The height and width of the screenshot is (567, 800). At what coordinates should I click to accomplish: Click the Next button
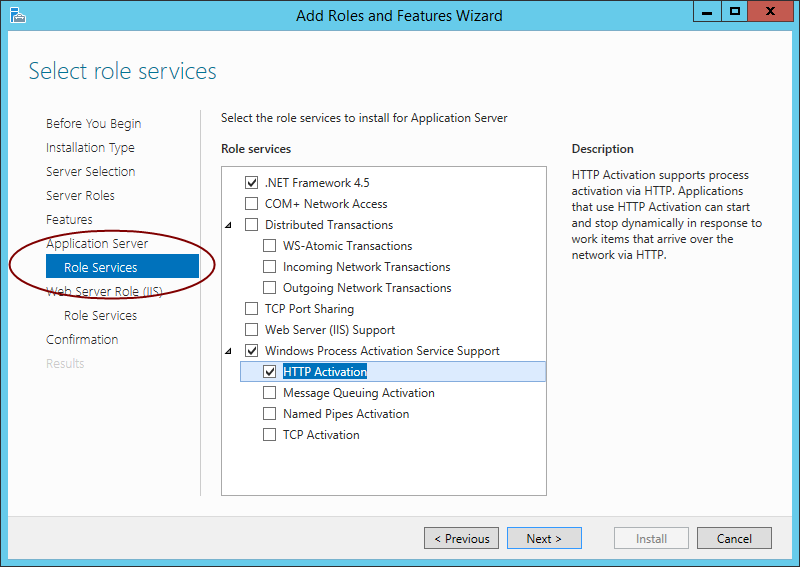(544, 538)
